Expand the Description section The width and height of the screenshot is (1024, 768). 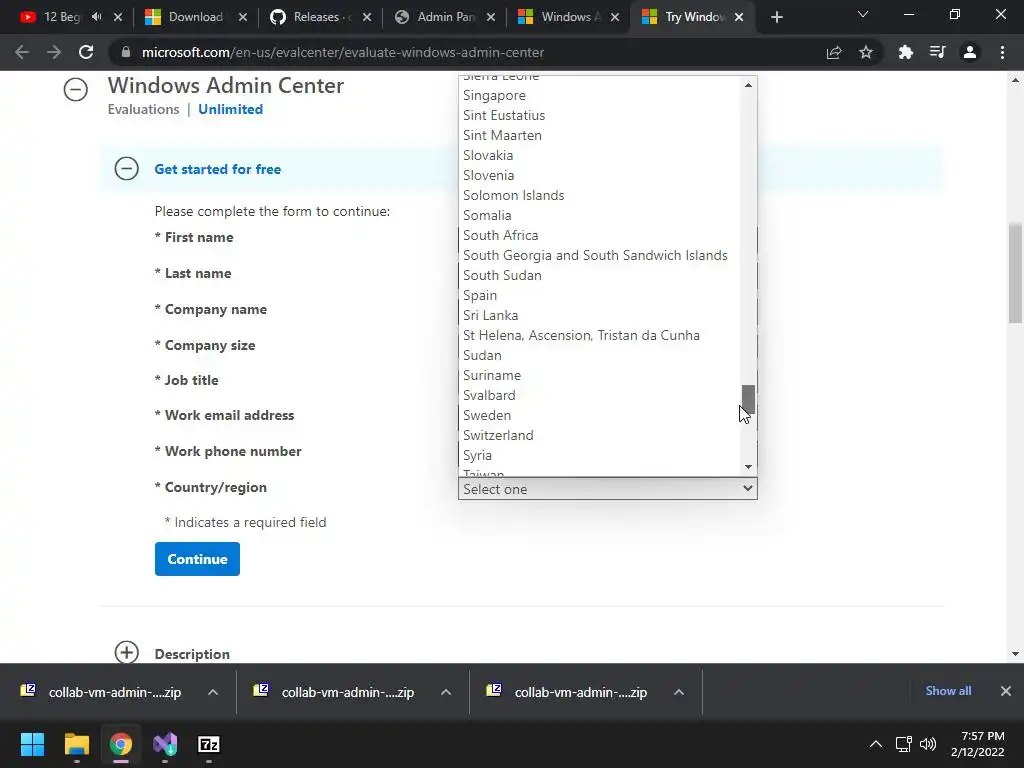click(127, 652)
